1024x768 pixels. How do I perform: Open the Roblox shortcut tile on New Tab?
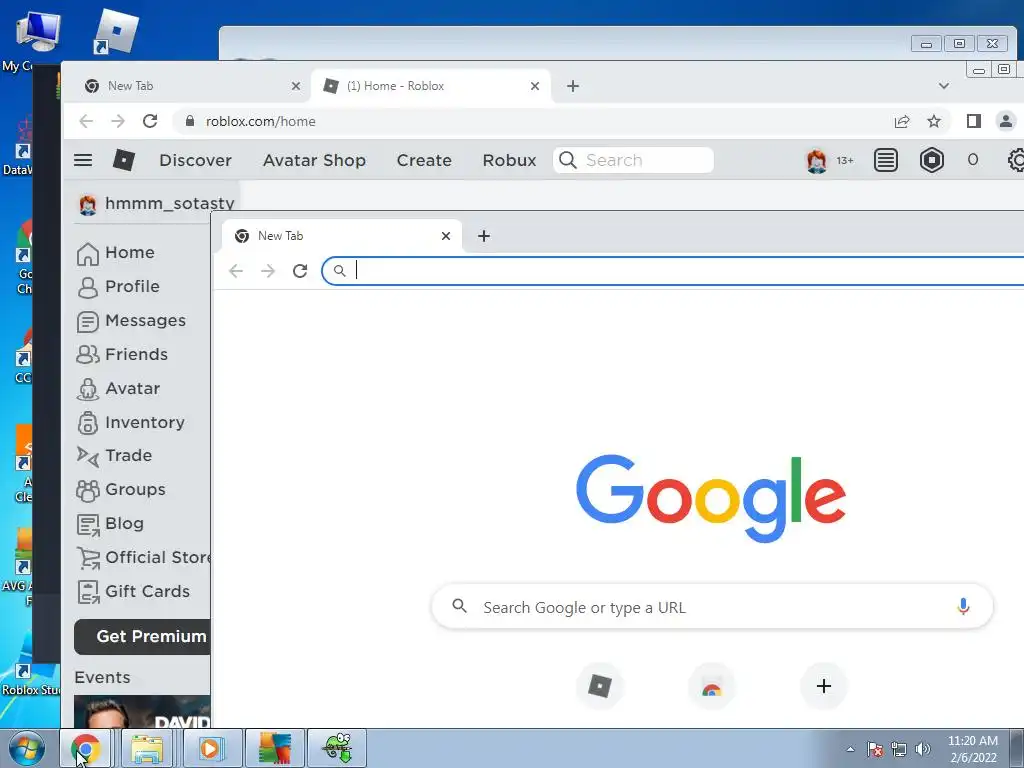[x=600, y=686]
